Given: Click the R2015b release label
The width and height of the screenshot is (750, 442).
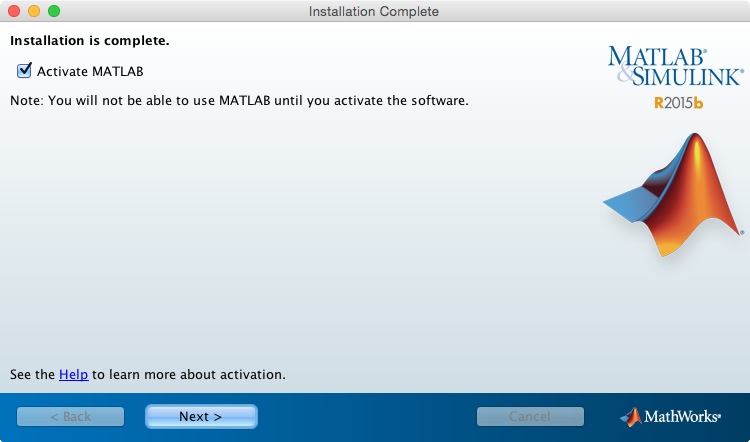Looking at the screenshot, I should point(679,102).
